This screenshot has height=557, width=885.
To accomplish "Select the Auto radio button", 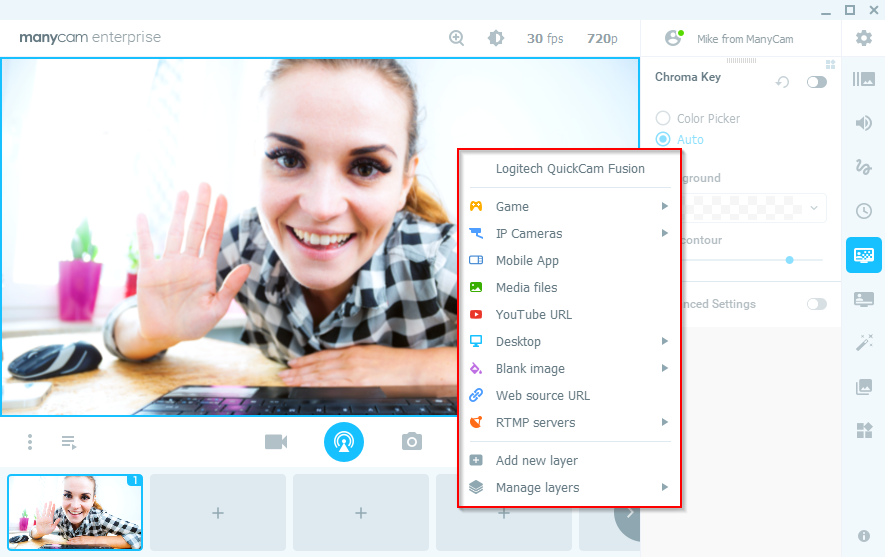I will point(663,139).
